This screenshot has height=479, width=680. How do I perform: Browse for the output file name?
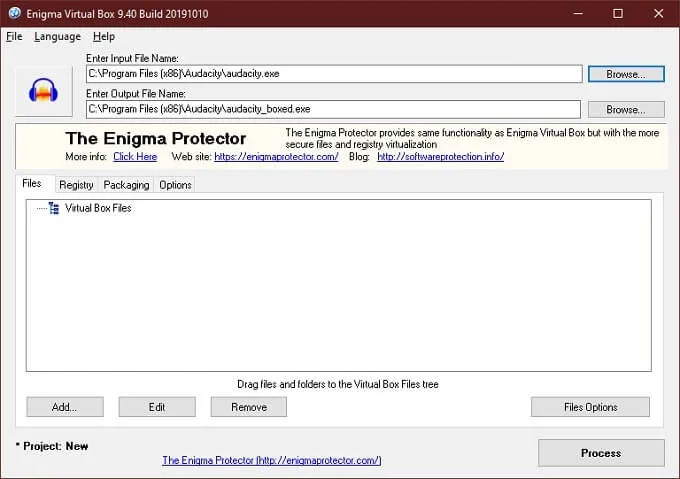[626, 109]
